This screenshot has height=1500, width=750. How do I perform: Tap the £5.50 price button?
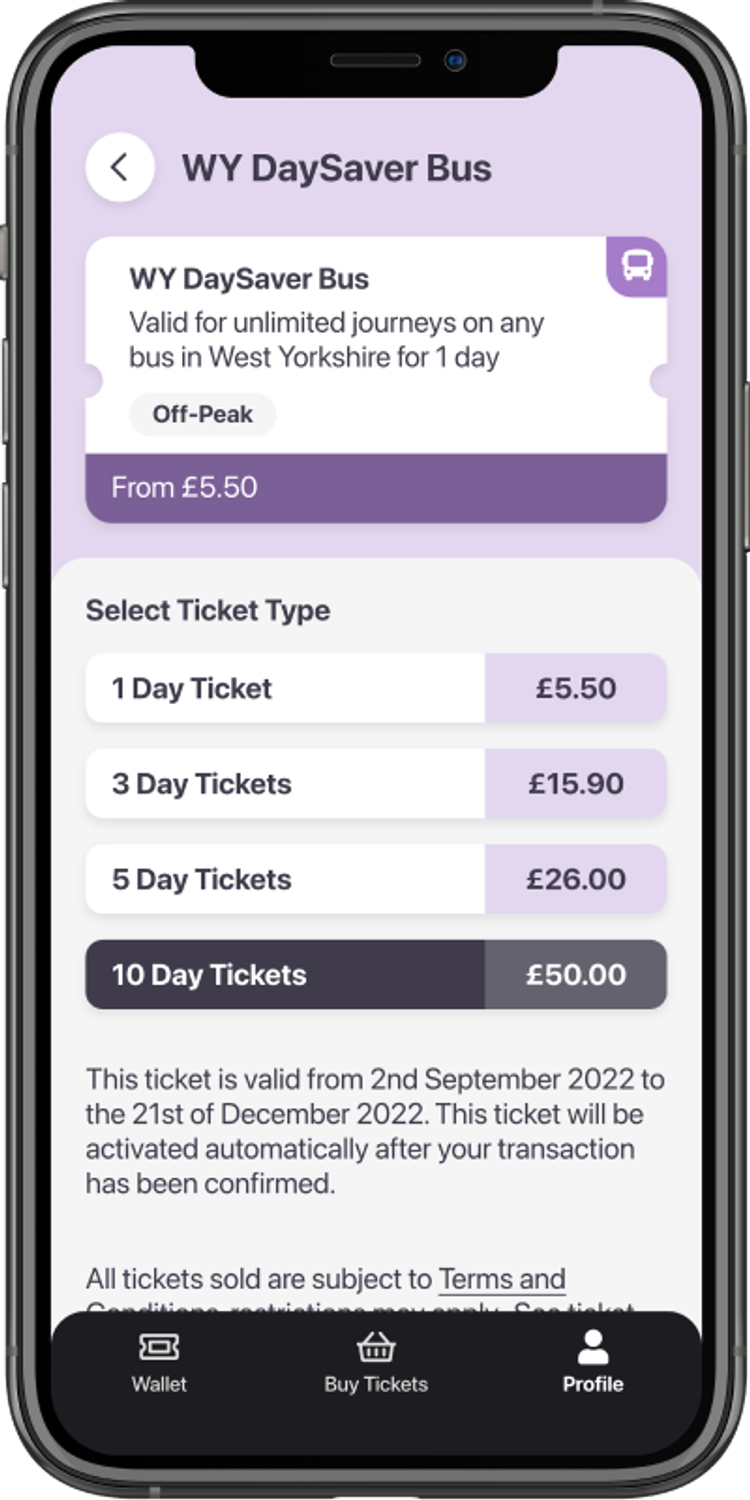click(x=576, y=688)
